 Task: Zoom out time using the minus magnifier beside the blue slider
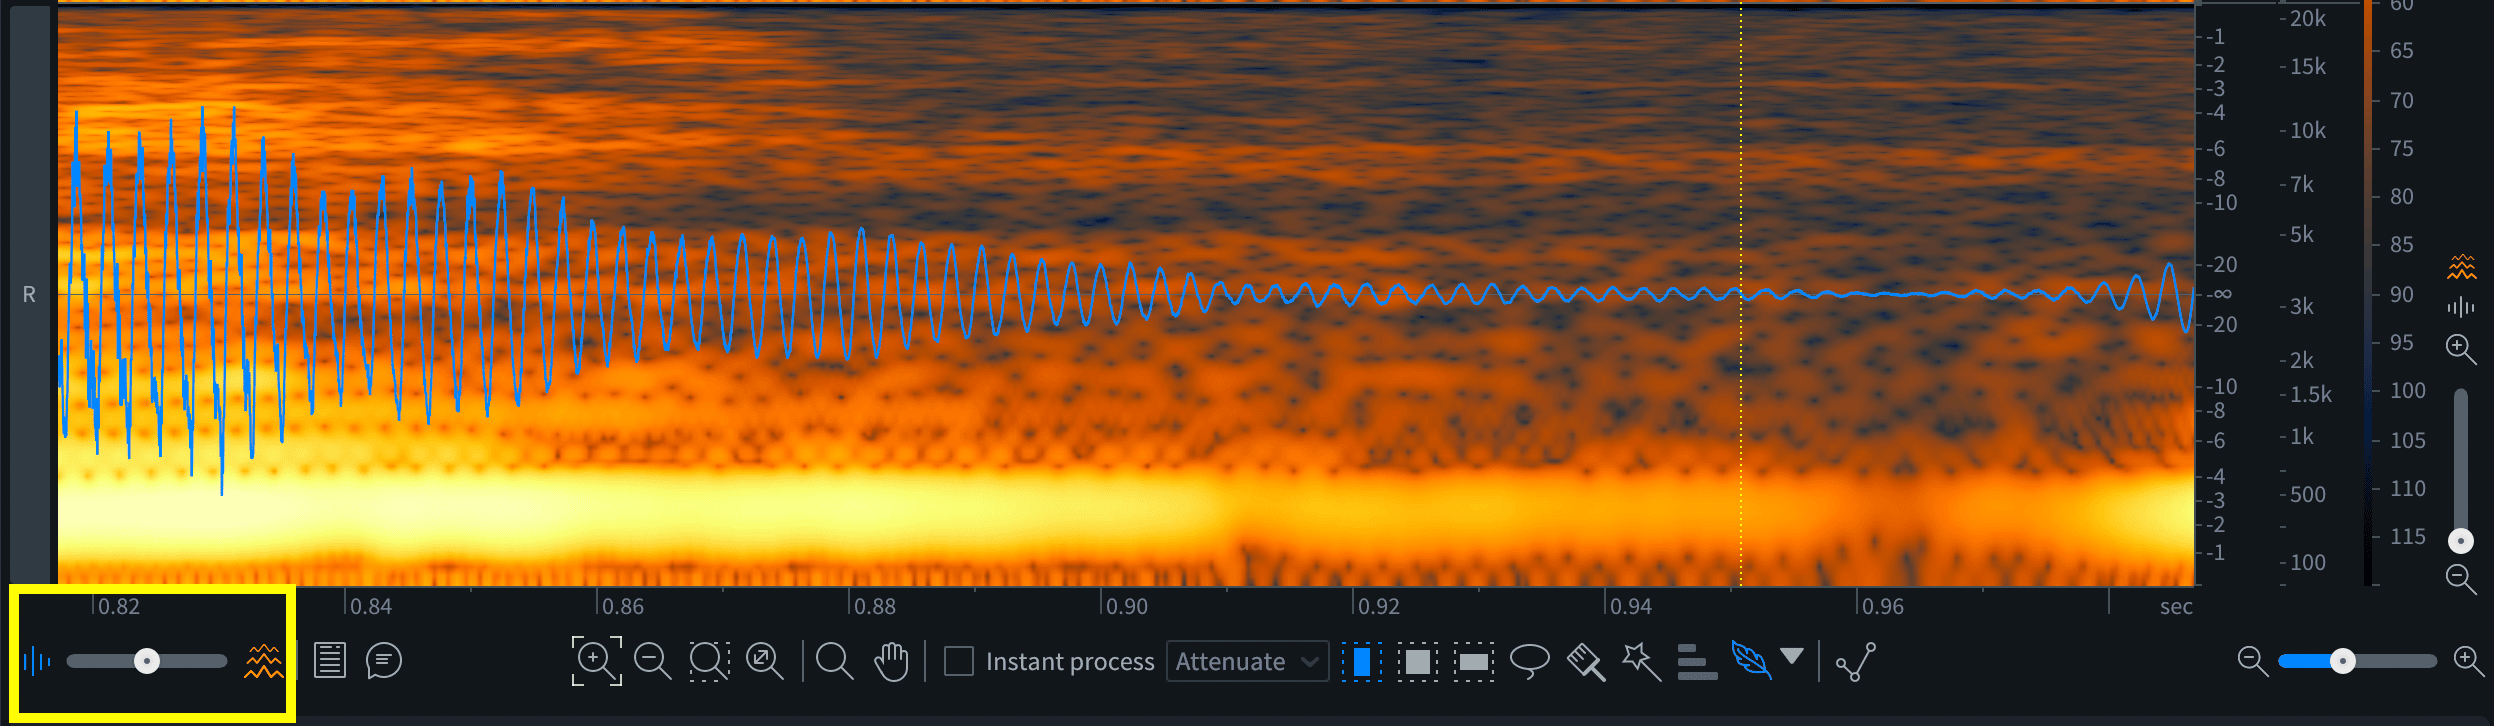[2252, 661]
